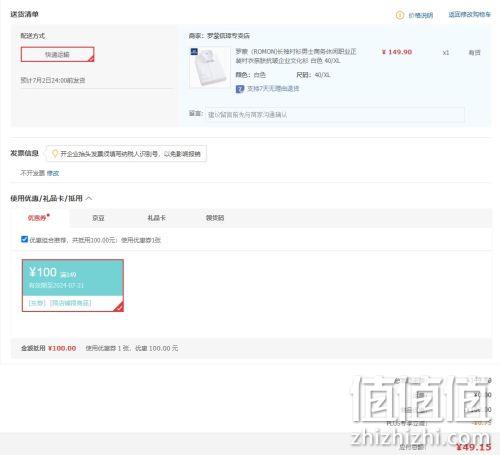Uncheck the best coupon combination checkbox
Image resolution: width=500 pixels, height=455 pixels.
pyautogui.click(x=24, y=239)
